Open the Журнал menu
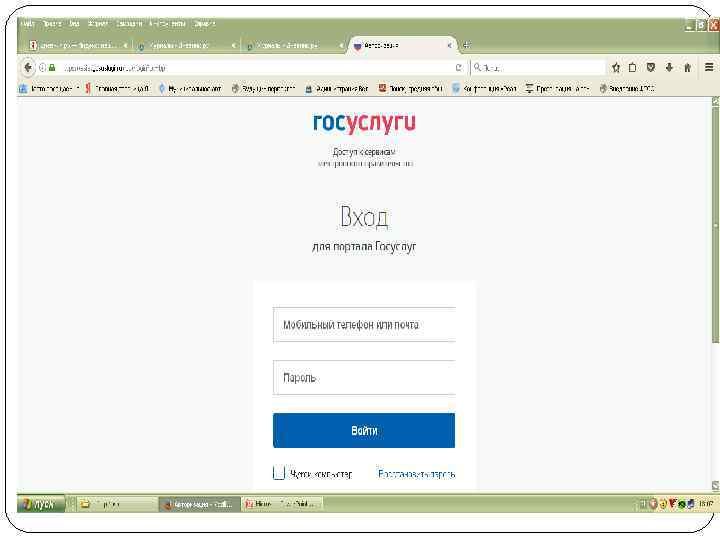Viewport: 720px width, 540px height. click(x=98, y=23)
